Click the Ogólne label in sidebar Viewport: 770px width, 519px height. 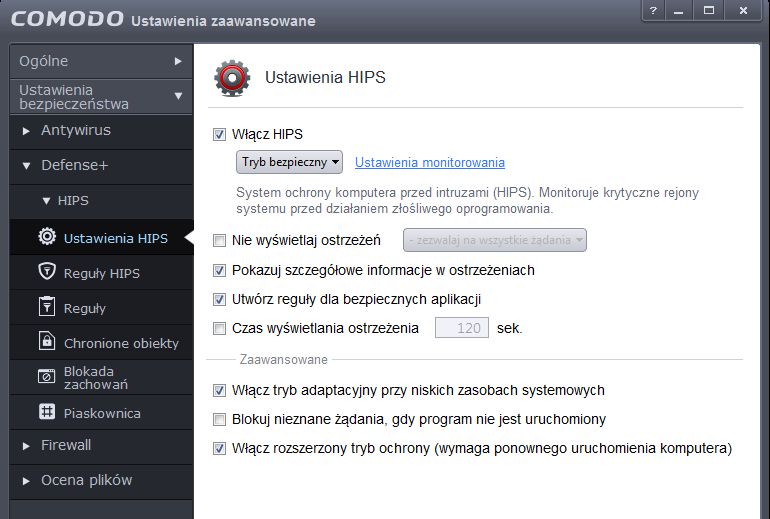[44, 61]
